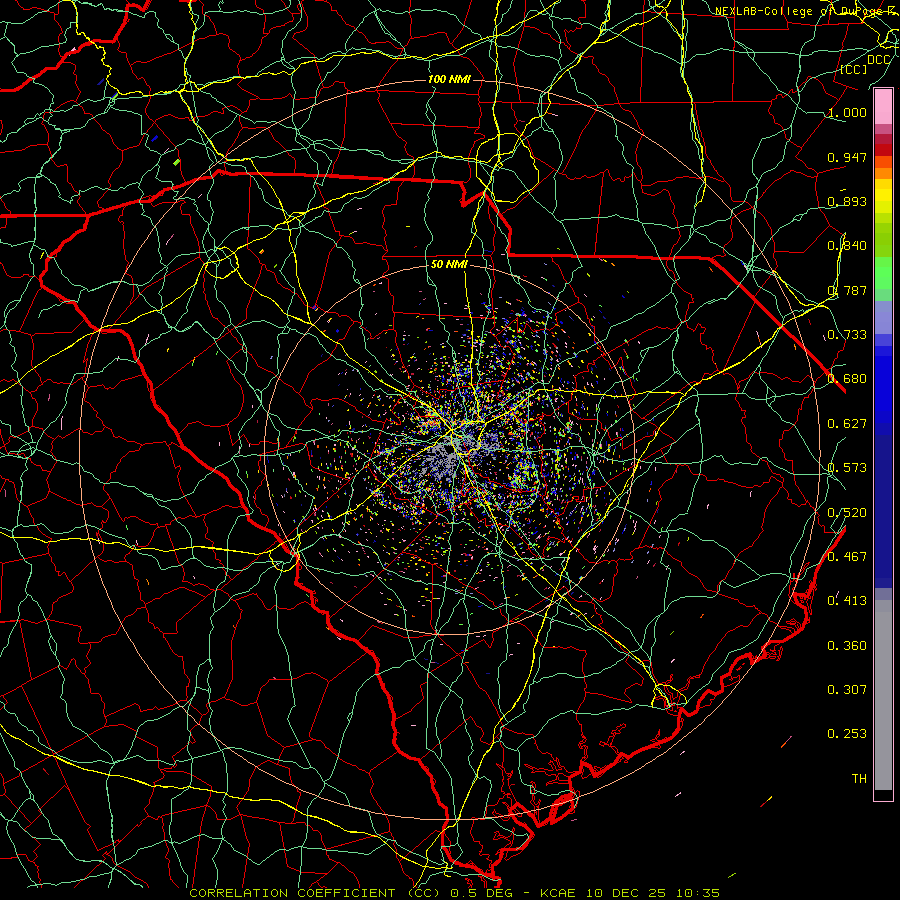
Task: Click the 0.680 scale value
Action: click(847, 379)
